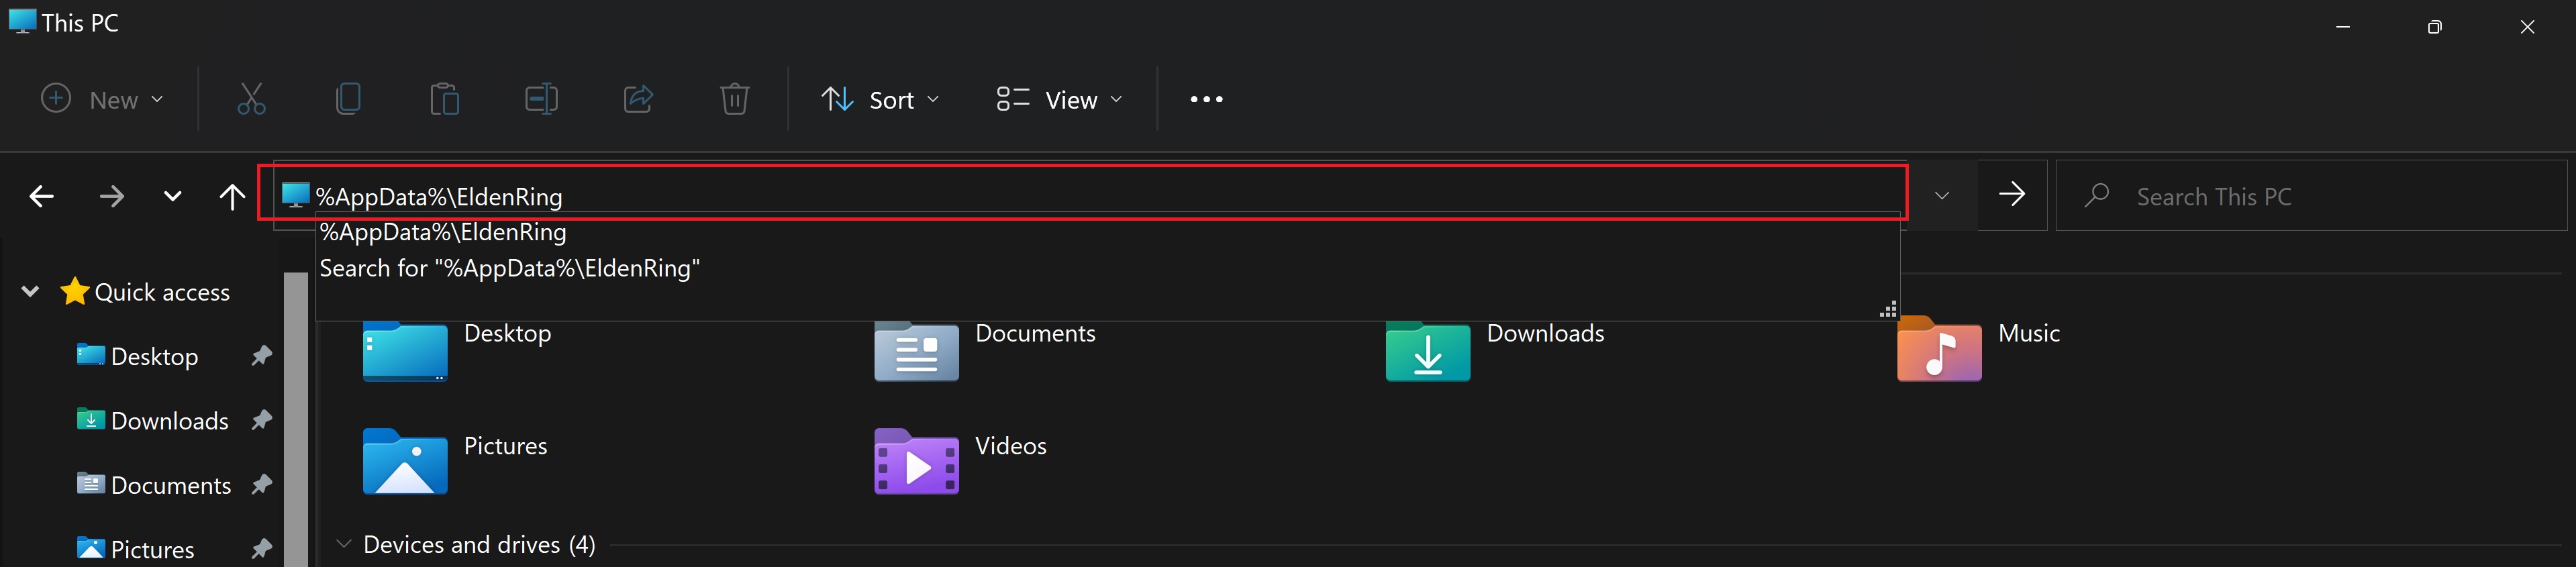Screen dimensions: 2576x567
Task: Open the View options dropdown
Action: click(1059, 99)
